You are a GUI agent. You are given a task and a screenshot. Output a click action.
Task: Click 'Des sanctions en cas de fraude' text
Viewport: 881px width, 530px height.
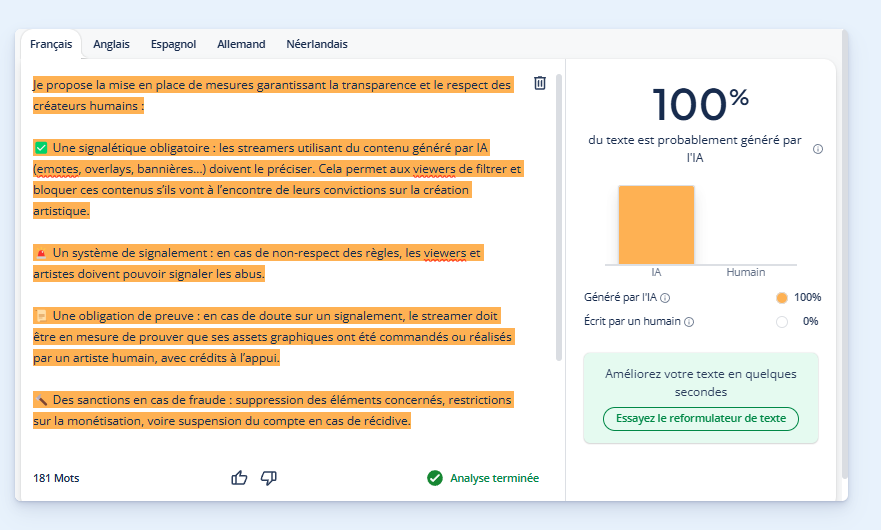pyautogui.click(x=273, y=410)
